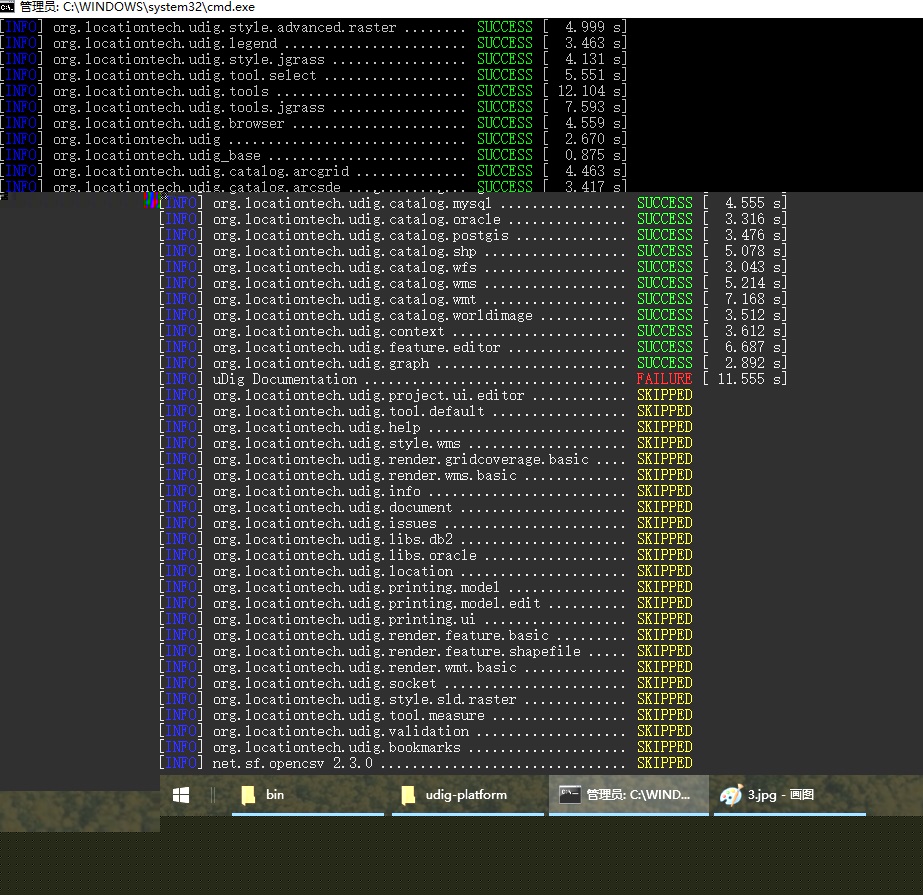
Task: Click org.locationtech.udig.document line
Action: click(426, 506)
